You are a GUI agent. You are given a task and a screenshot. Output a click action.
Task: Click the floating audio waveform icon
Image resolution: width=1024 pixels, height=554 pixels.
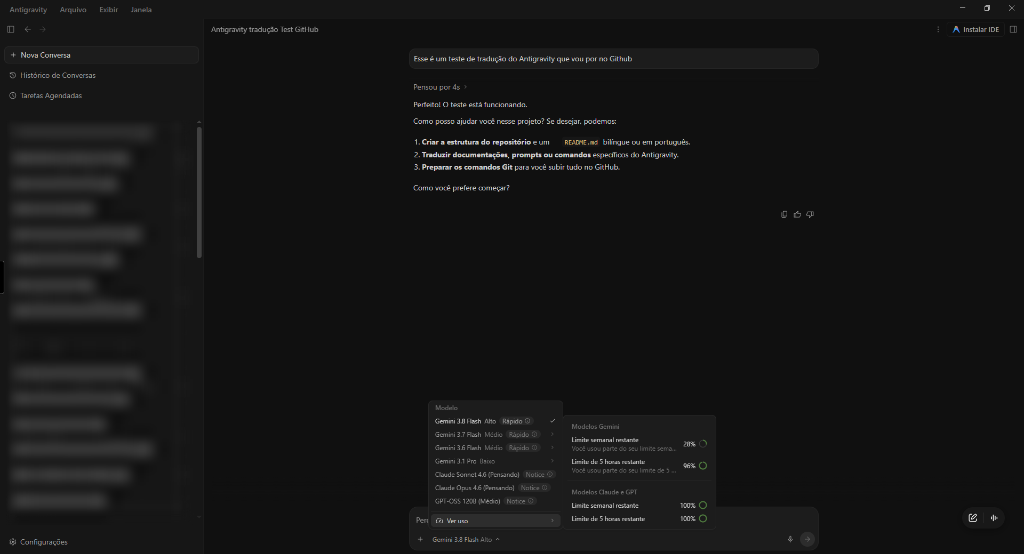tap(994, 518)
